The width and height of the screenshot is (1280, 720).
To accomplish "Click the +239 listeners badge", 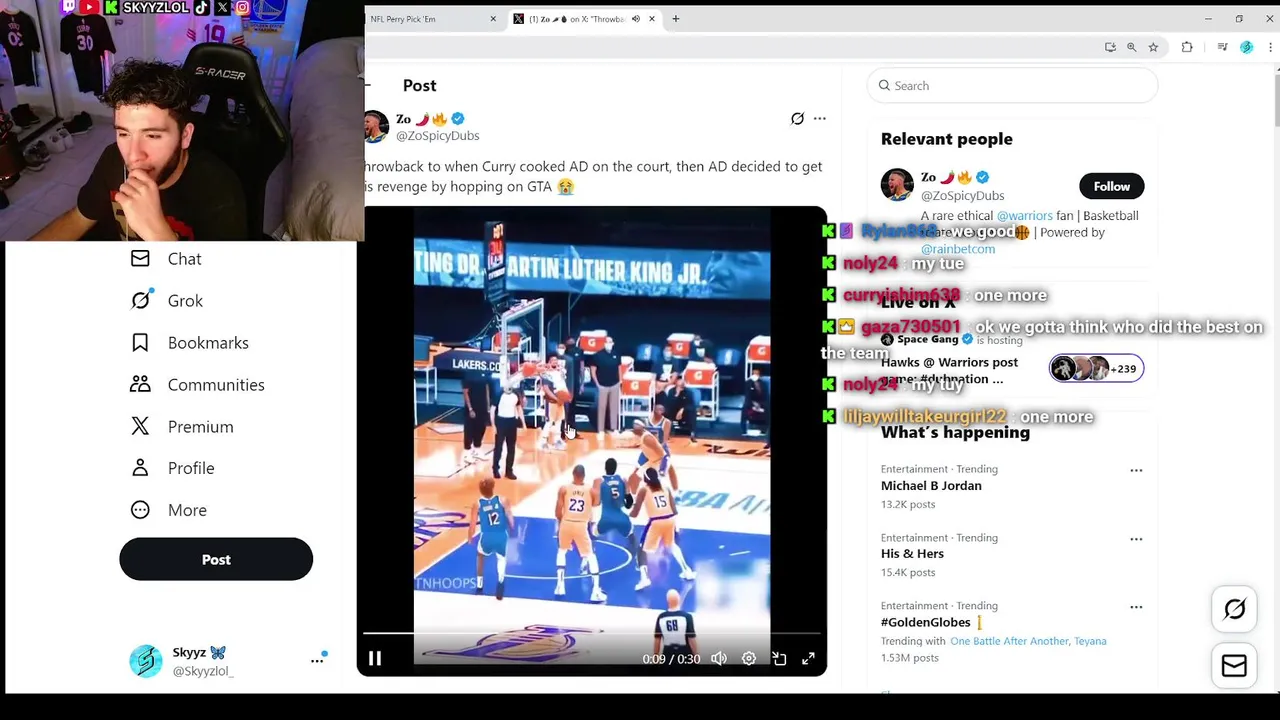I will [x=1096, y=369].
